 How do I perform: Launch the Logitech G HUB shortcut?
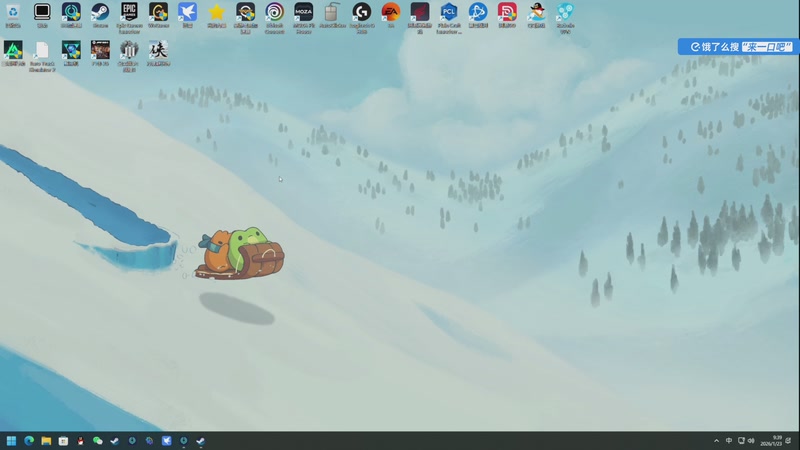point(362,18)
